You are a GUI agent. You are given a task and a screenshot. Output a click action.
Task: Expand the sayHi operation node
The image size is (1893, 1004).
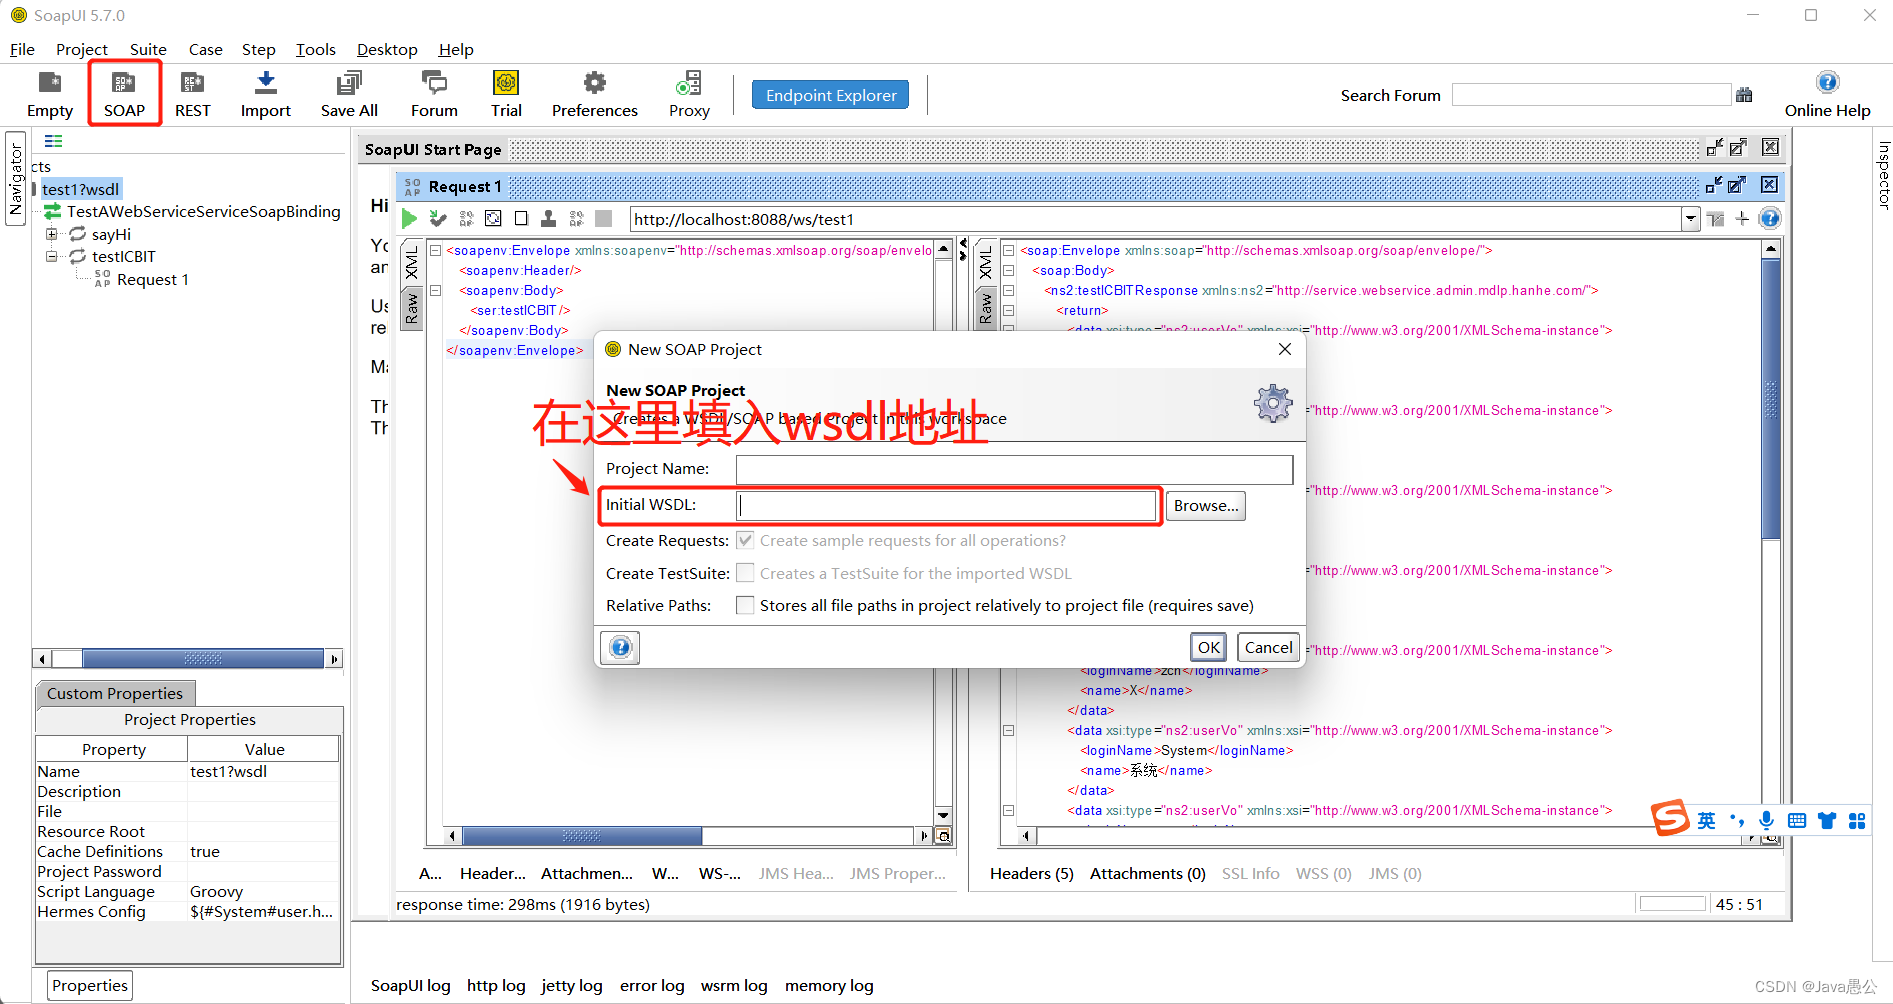coord(51,234)
